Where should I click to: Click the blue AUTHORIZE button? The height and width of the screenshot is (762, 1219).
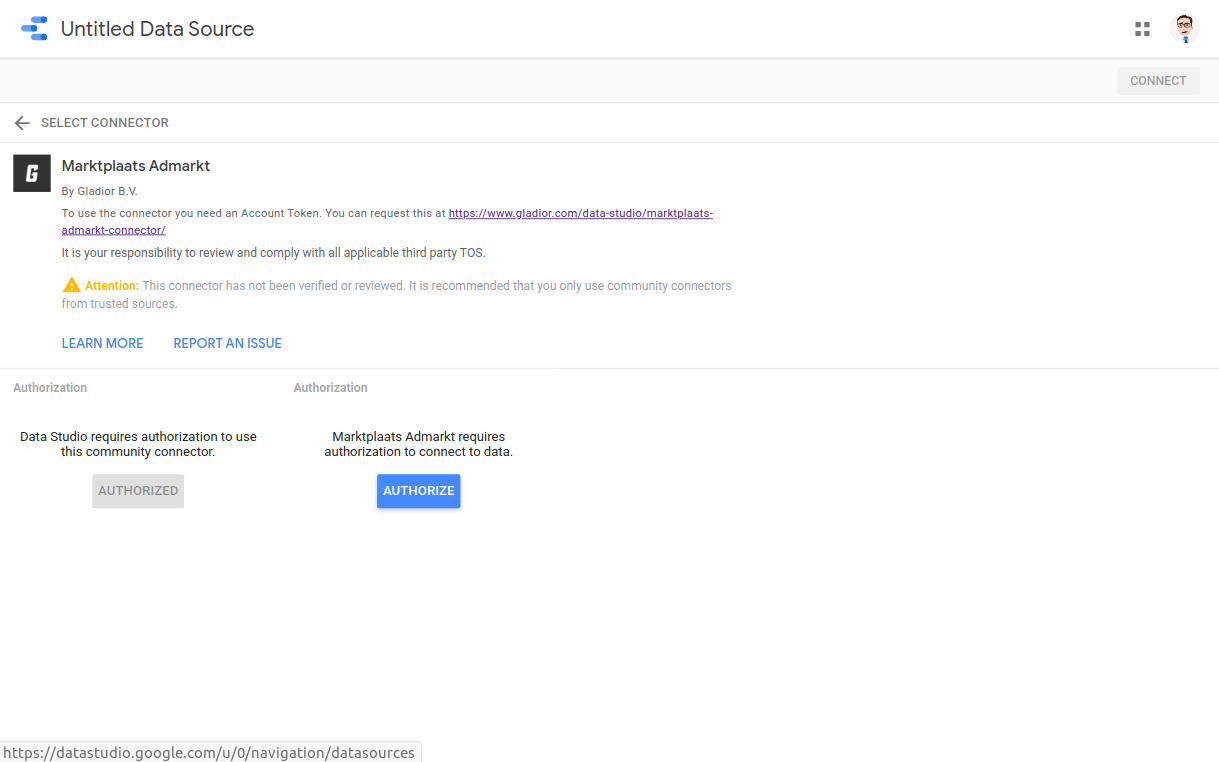click(419, 491)
